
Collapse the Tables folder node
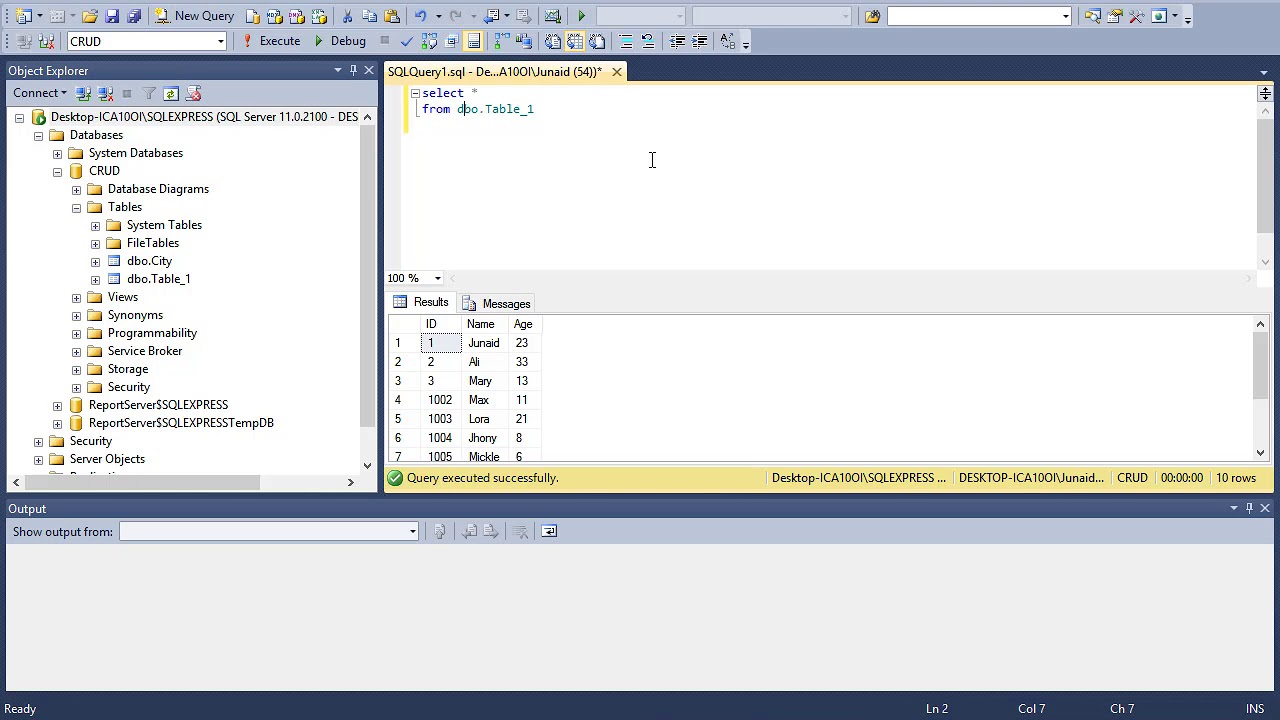coord(76,207)
